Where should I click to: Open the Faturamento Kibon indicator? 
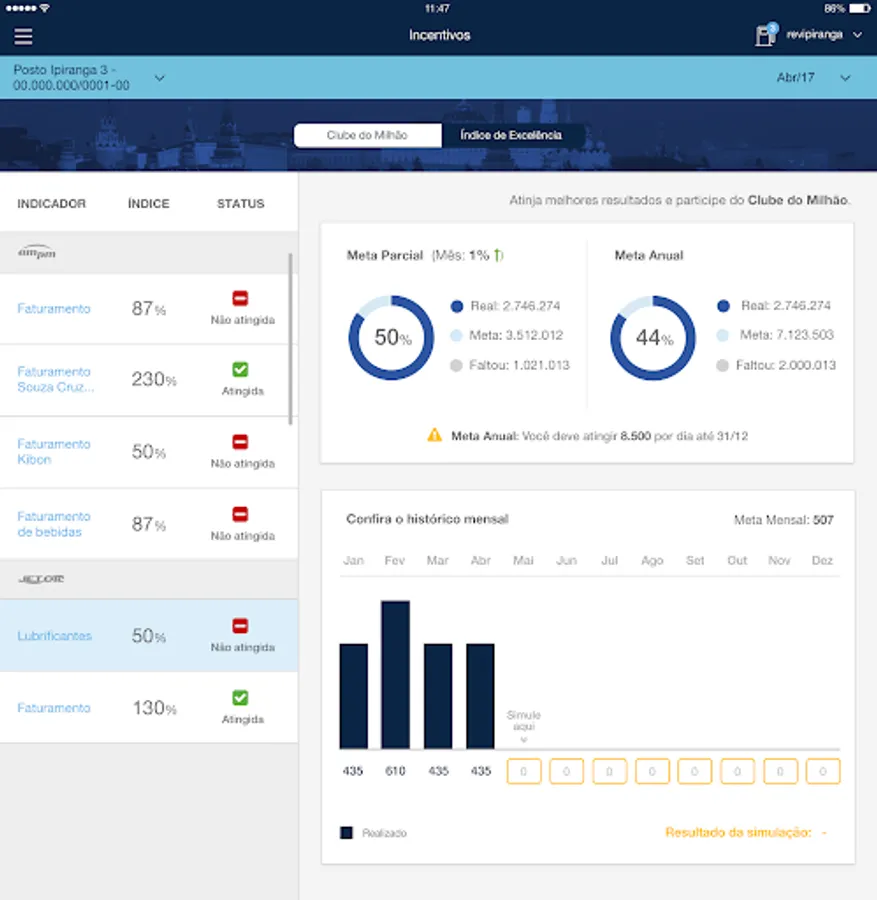coord(54,452)
